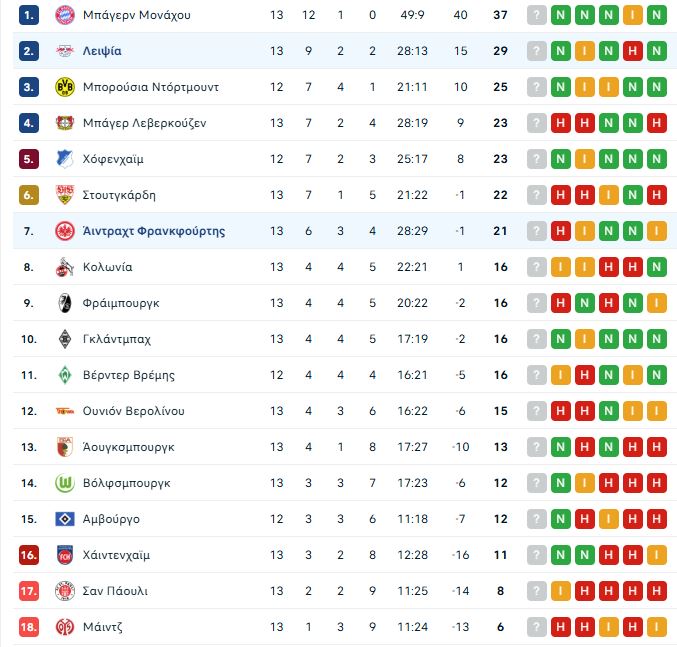This screenshot has width=677, height=647.
Task: Click the Bayern Munich club logo
Action: 64,15
